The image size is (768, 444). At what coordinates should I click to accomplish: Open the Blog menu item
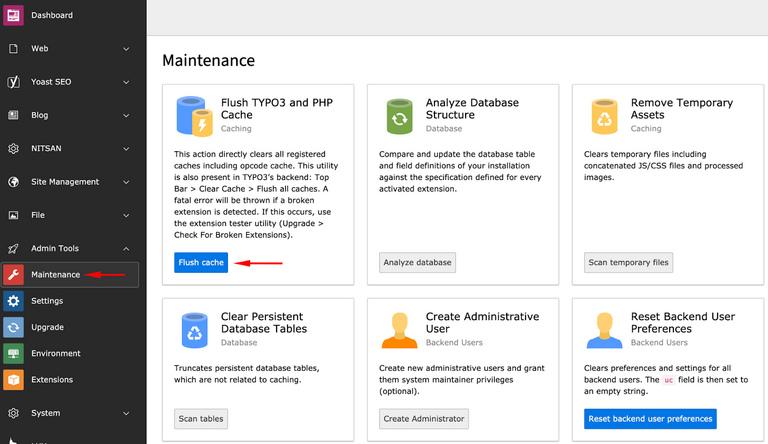40,115
